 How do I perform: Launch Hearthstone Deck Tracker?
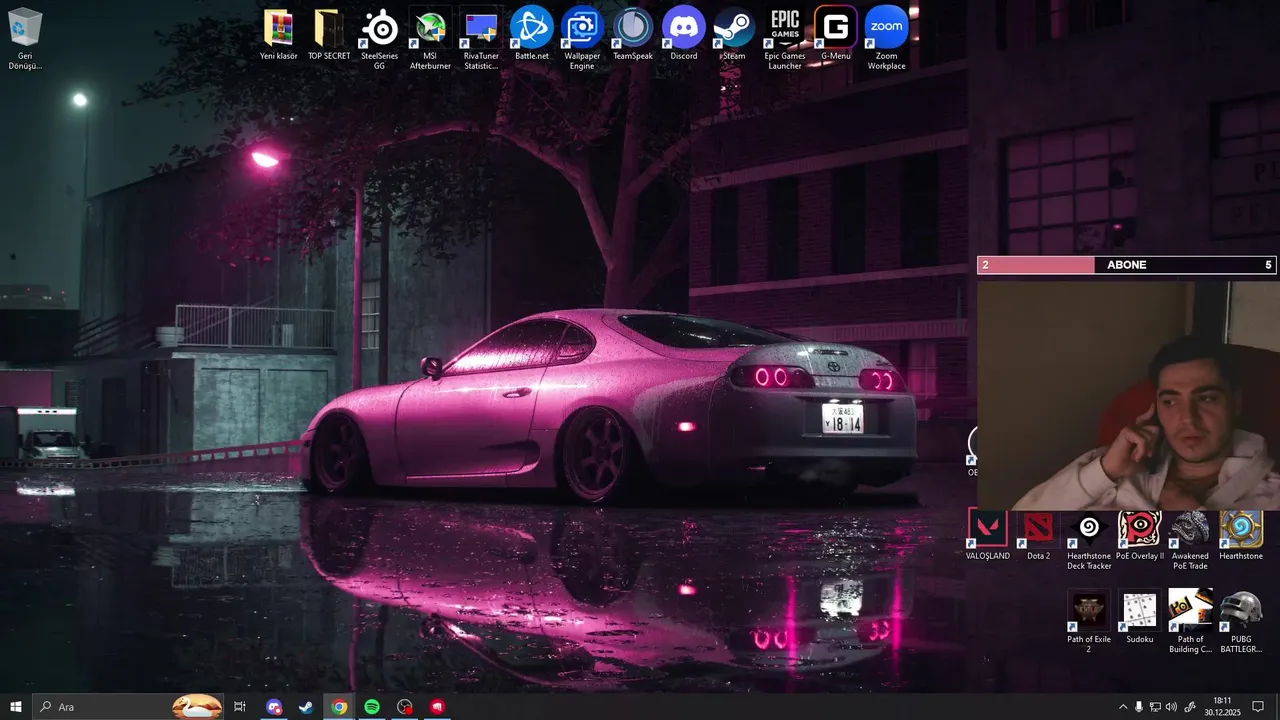[1089, 541]
